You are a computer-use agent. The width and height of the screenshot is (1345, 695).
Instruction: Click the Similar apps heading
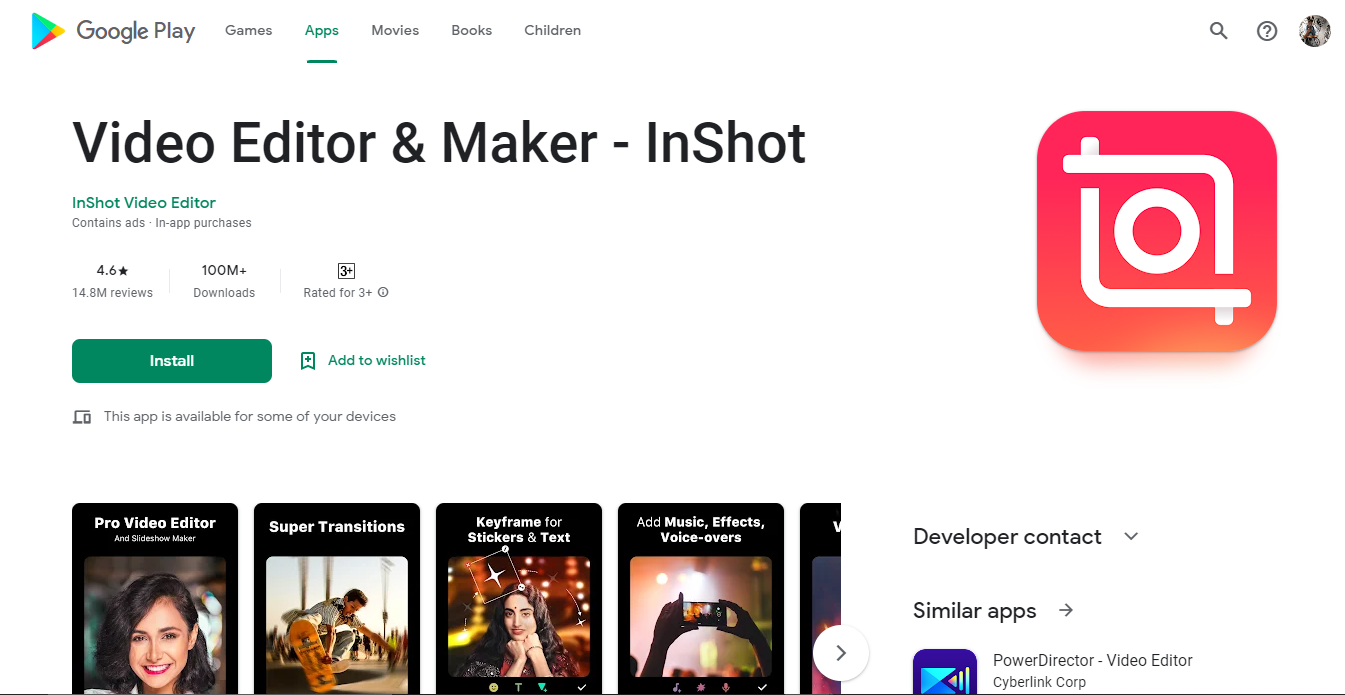point(975,611)
